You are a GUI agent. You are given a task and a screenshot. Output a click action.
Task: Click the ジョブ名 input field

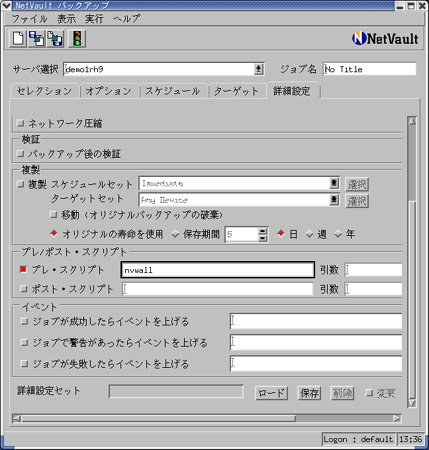370,69
